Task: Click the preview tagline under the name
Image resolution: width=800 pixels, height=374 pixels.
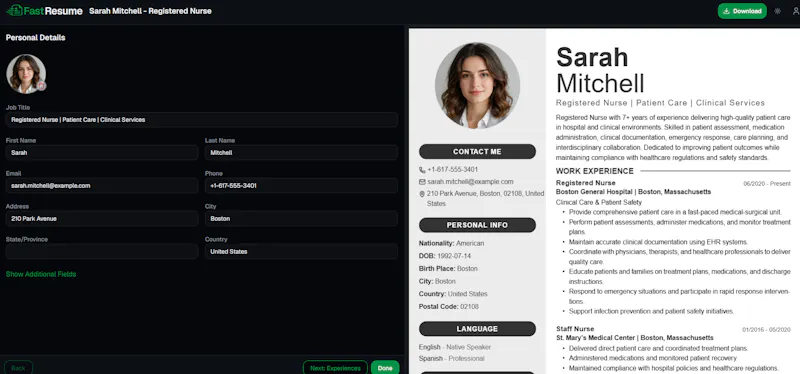Action: point(660,103)
